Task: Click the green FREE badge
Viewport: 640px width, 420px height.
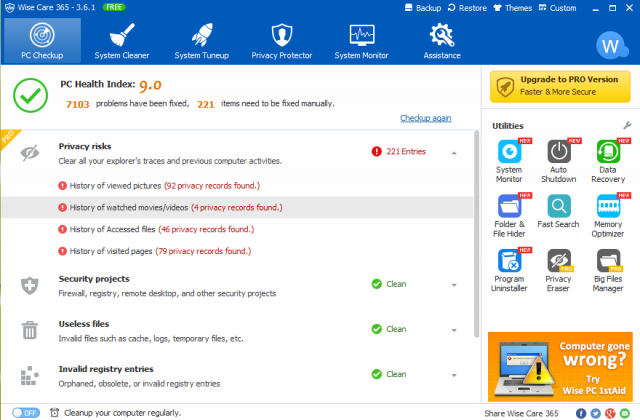Action: pyautogui.click(x=114, y=7)
